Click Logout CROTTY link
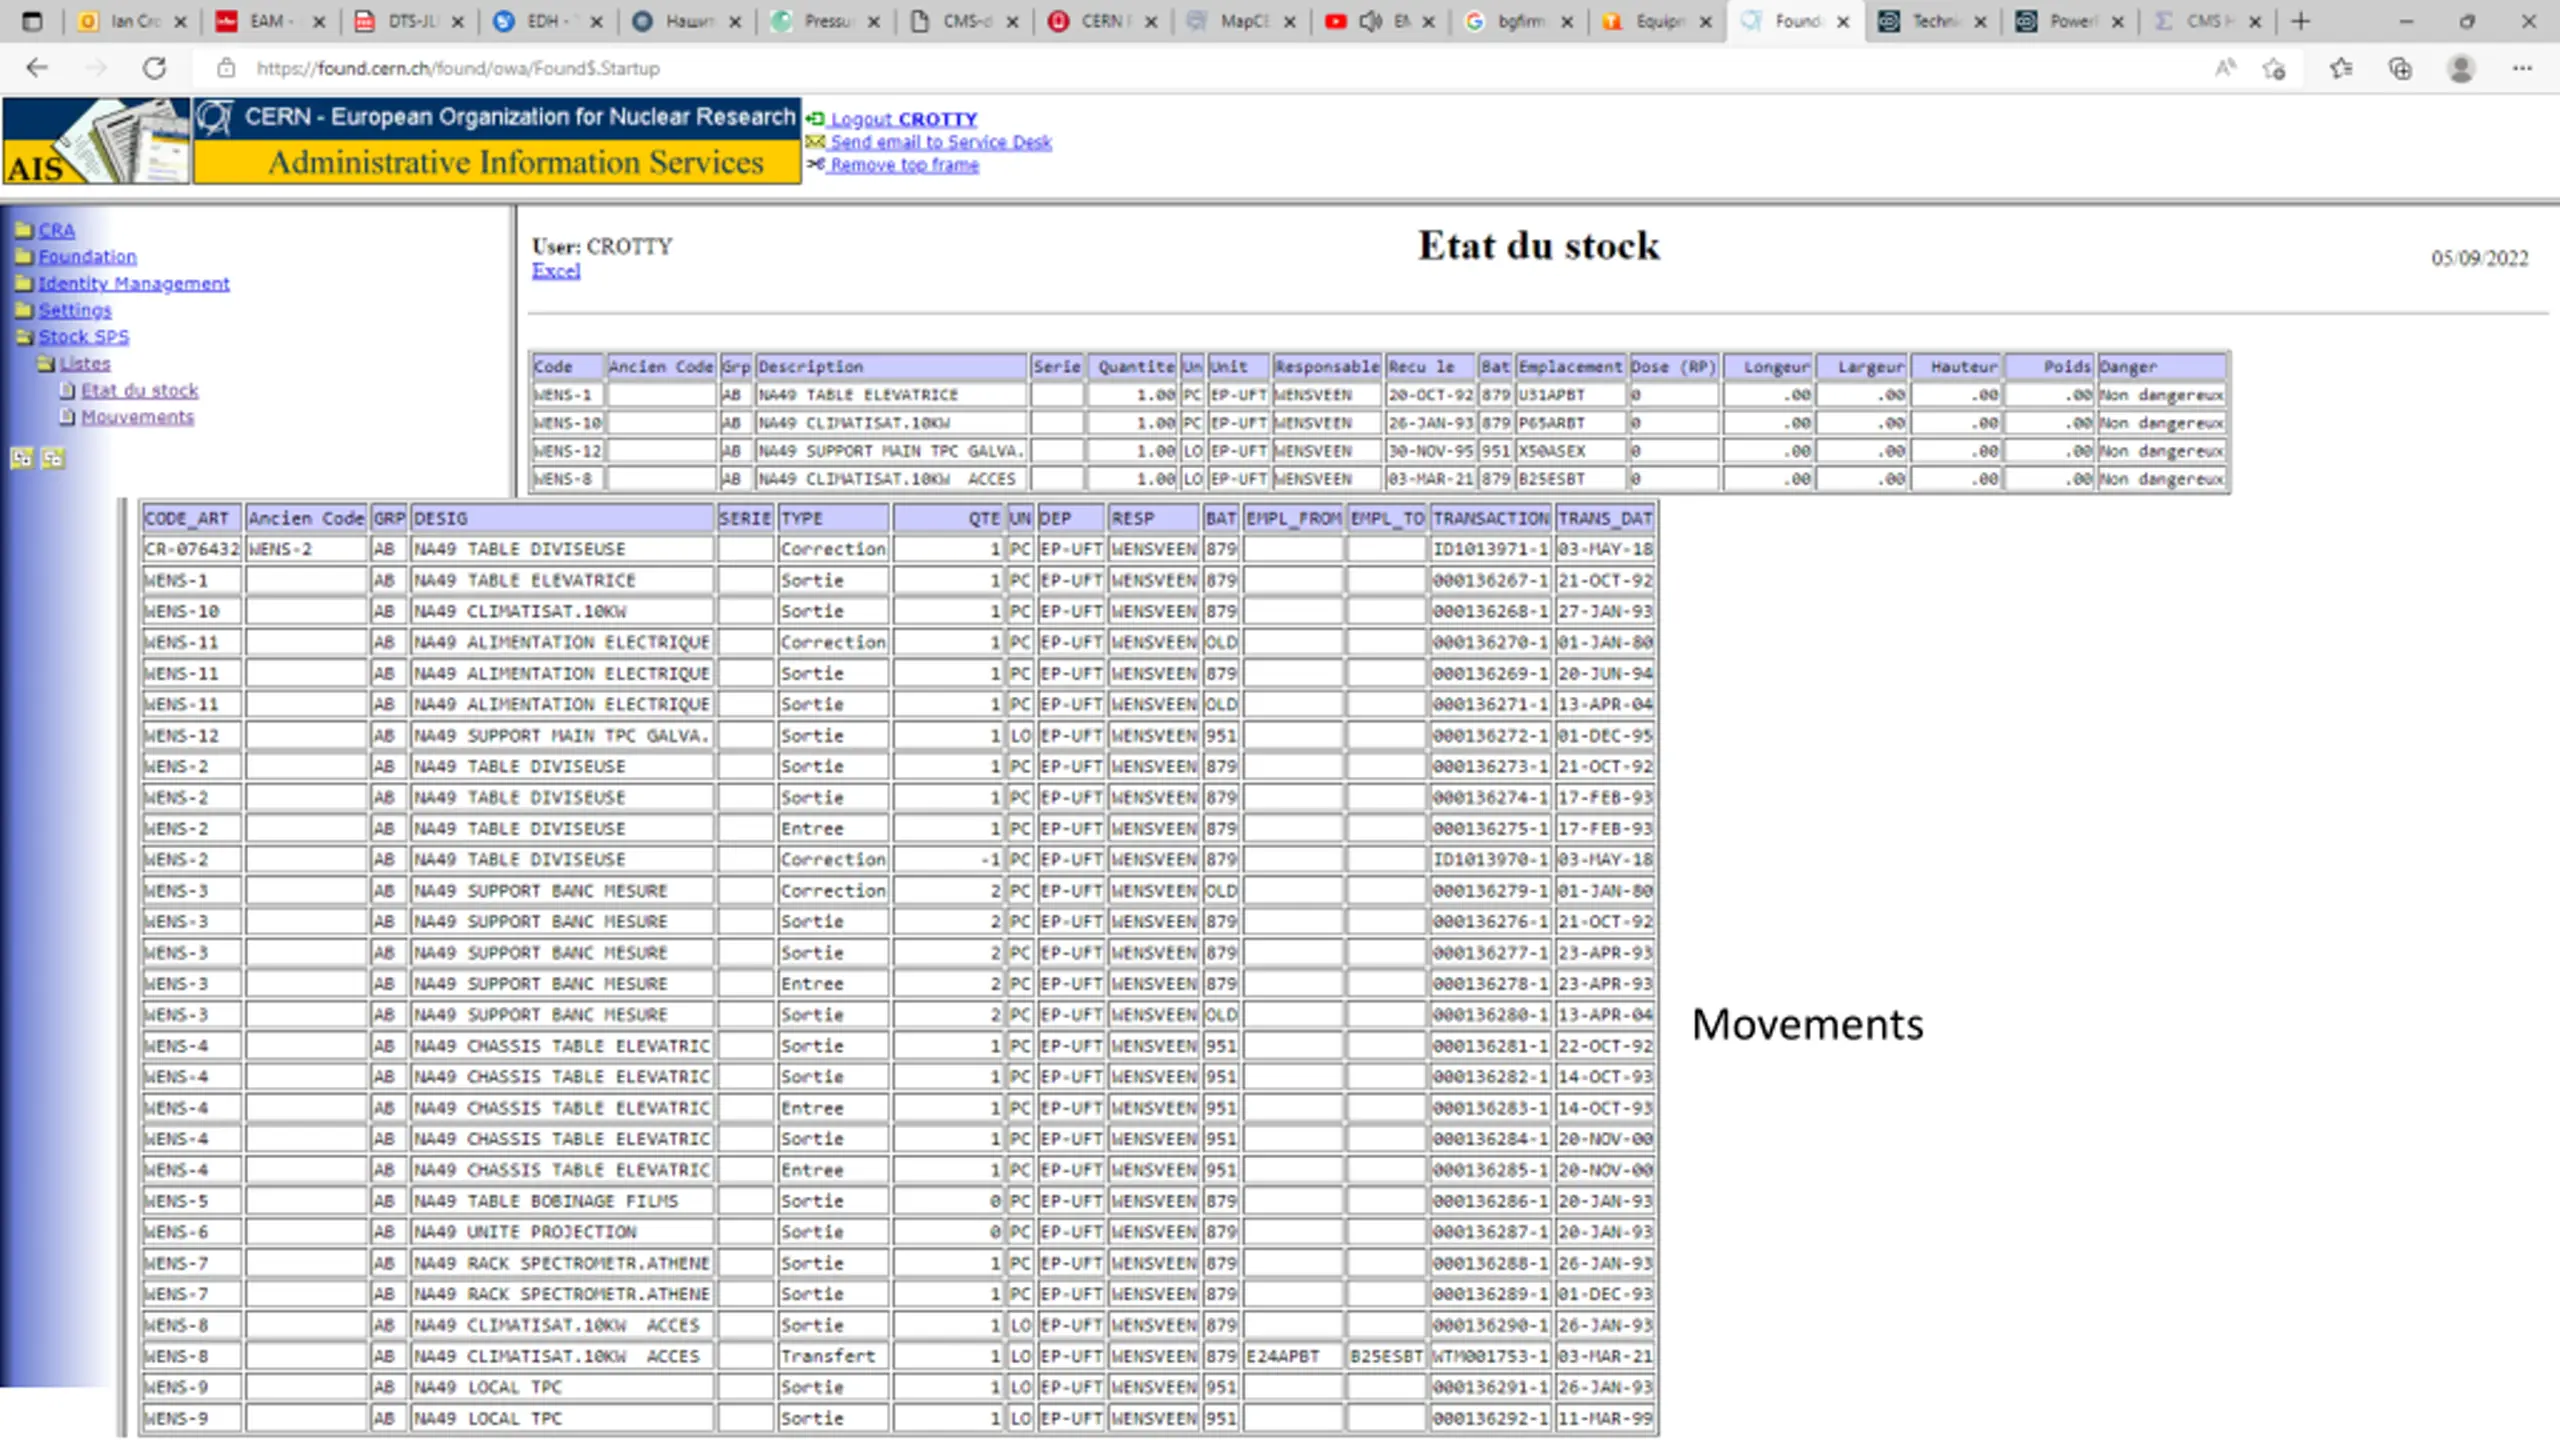This screenshot has height=1440, width=2560. [x=903, y=119]
